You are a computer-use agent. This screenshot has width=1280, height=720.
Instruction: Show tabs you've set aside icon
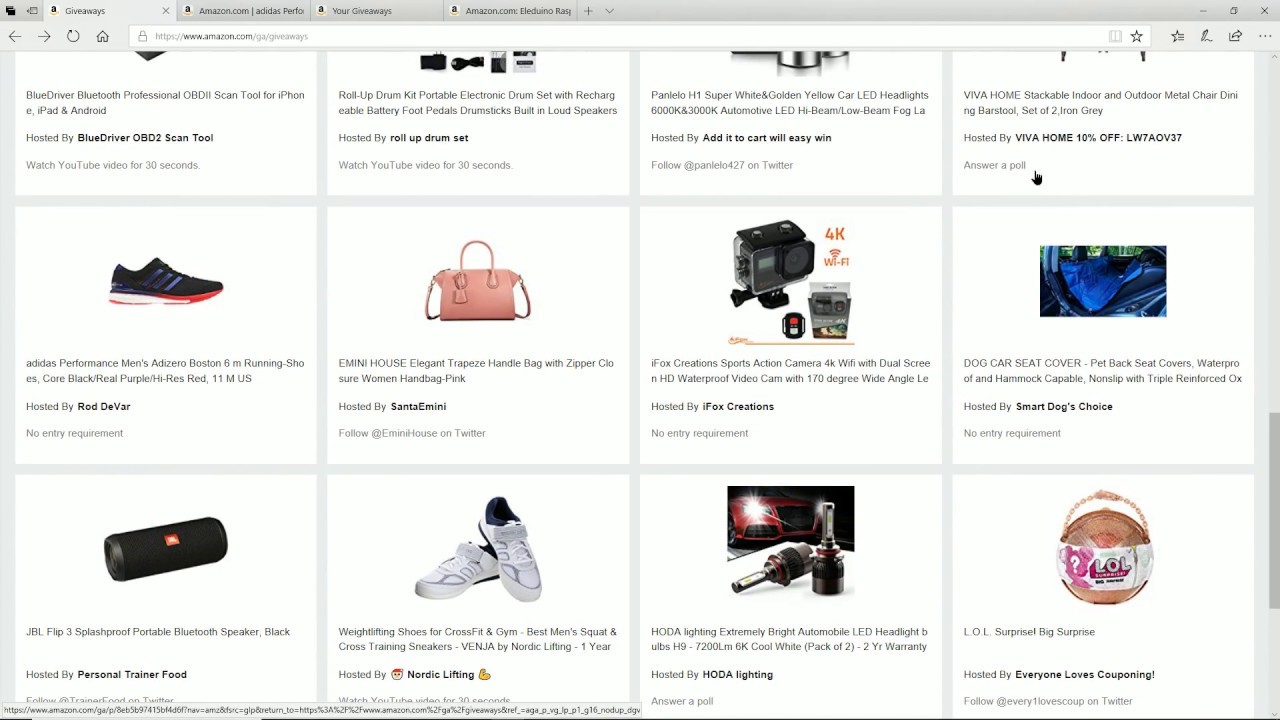pyautogui.click(x=11, y=11)
